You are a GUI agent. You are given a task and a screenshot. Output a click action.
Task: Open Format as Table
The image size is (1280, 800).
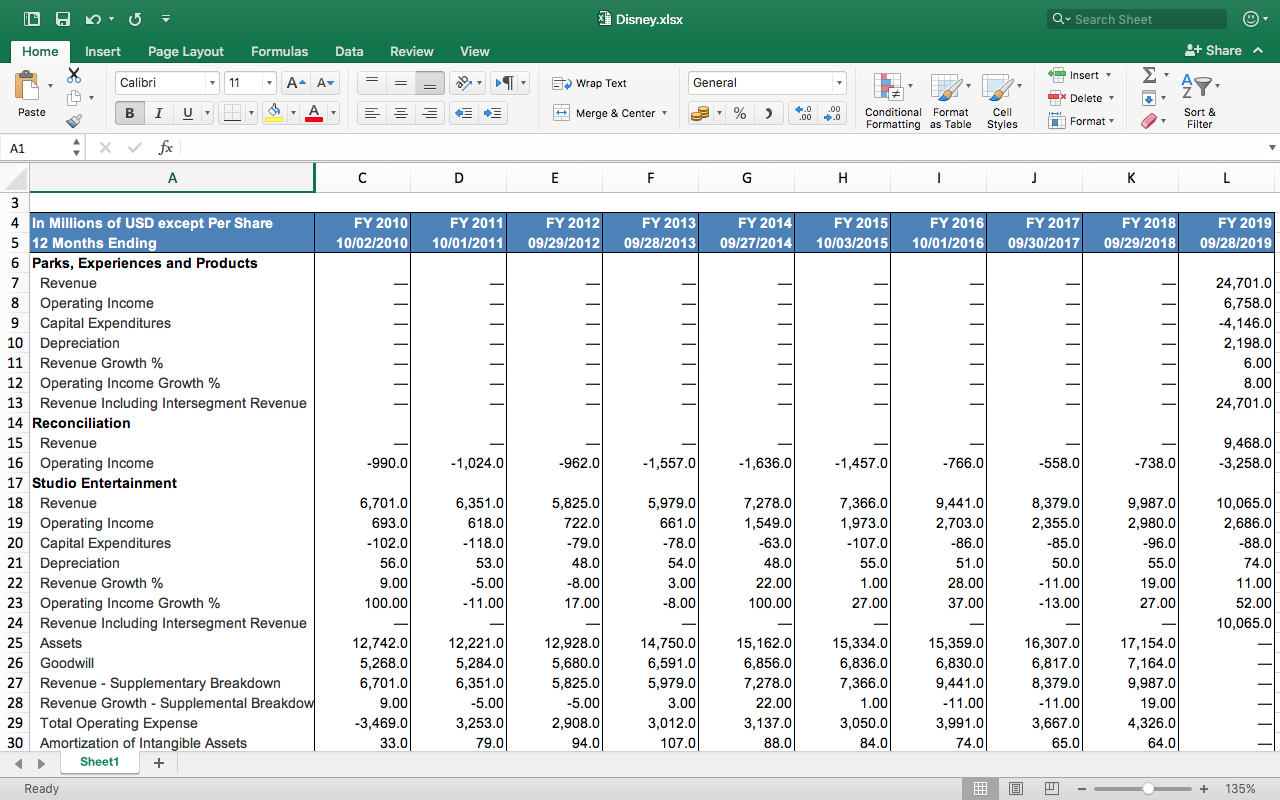point(950,101)
